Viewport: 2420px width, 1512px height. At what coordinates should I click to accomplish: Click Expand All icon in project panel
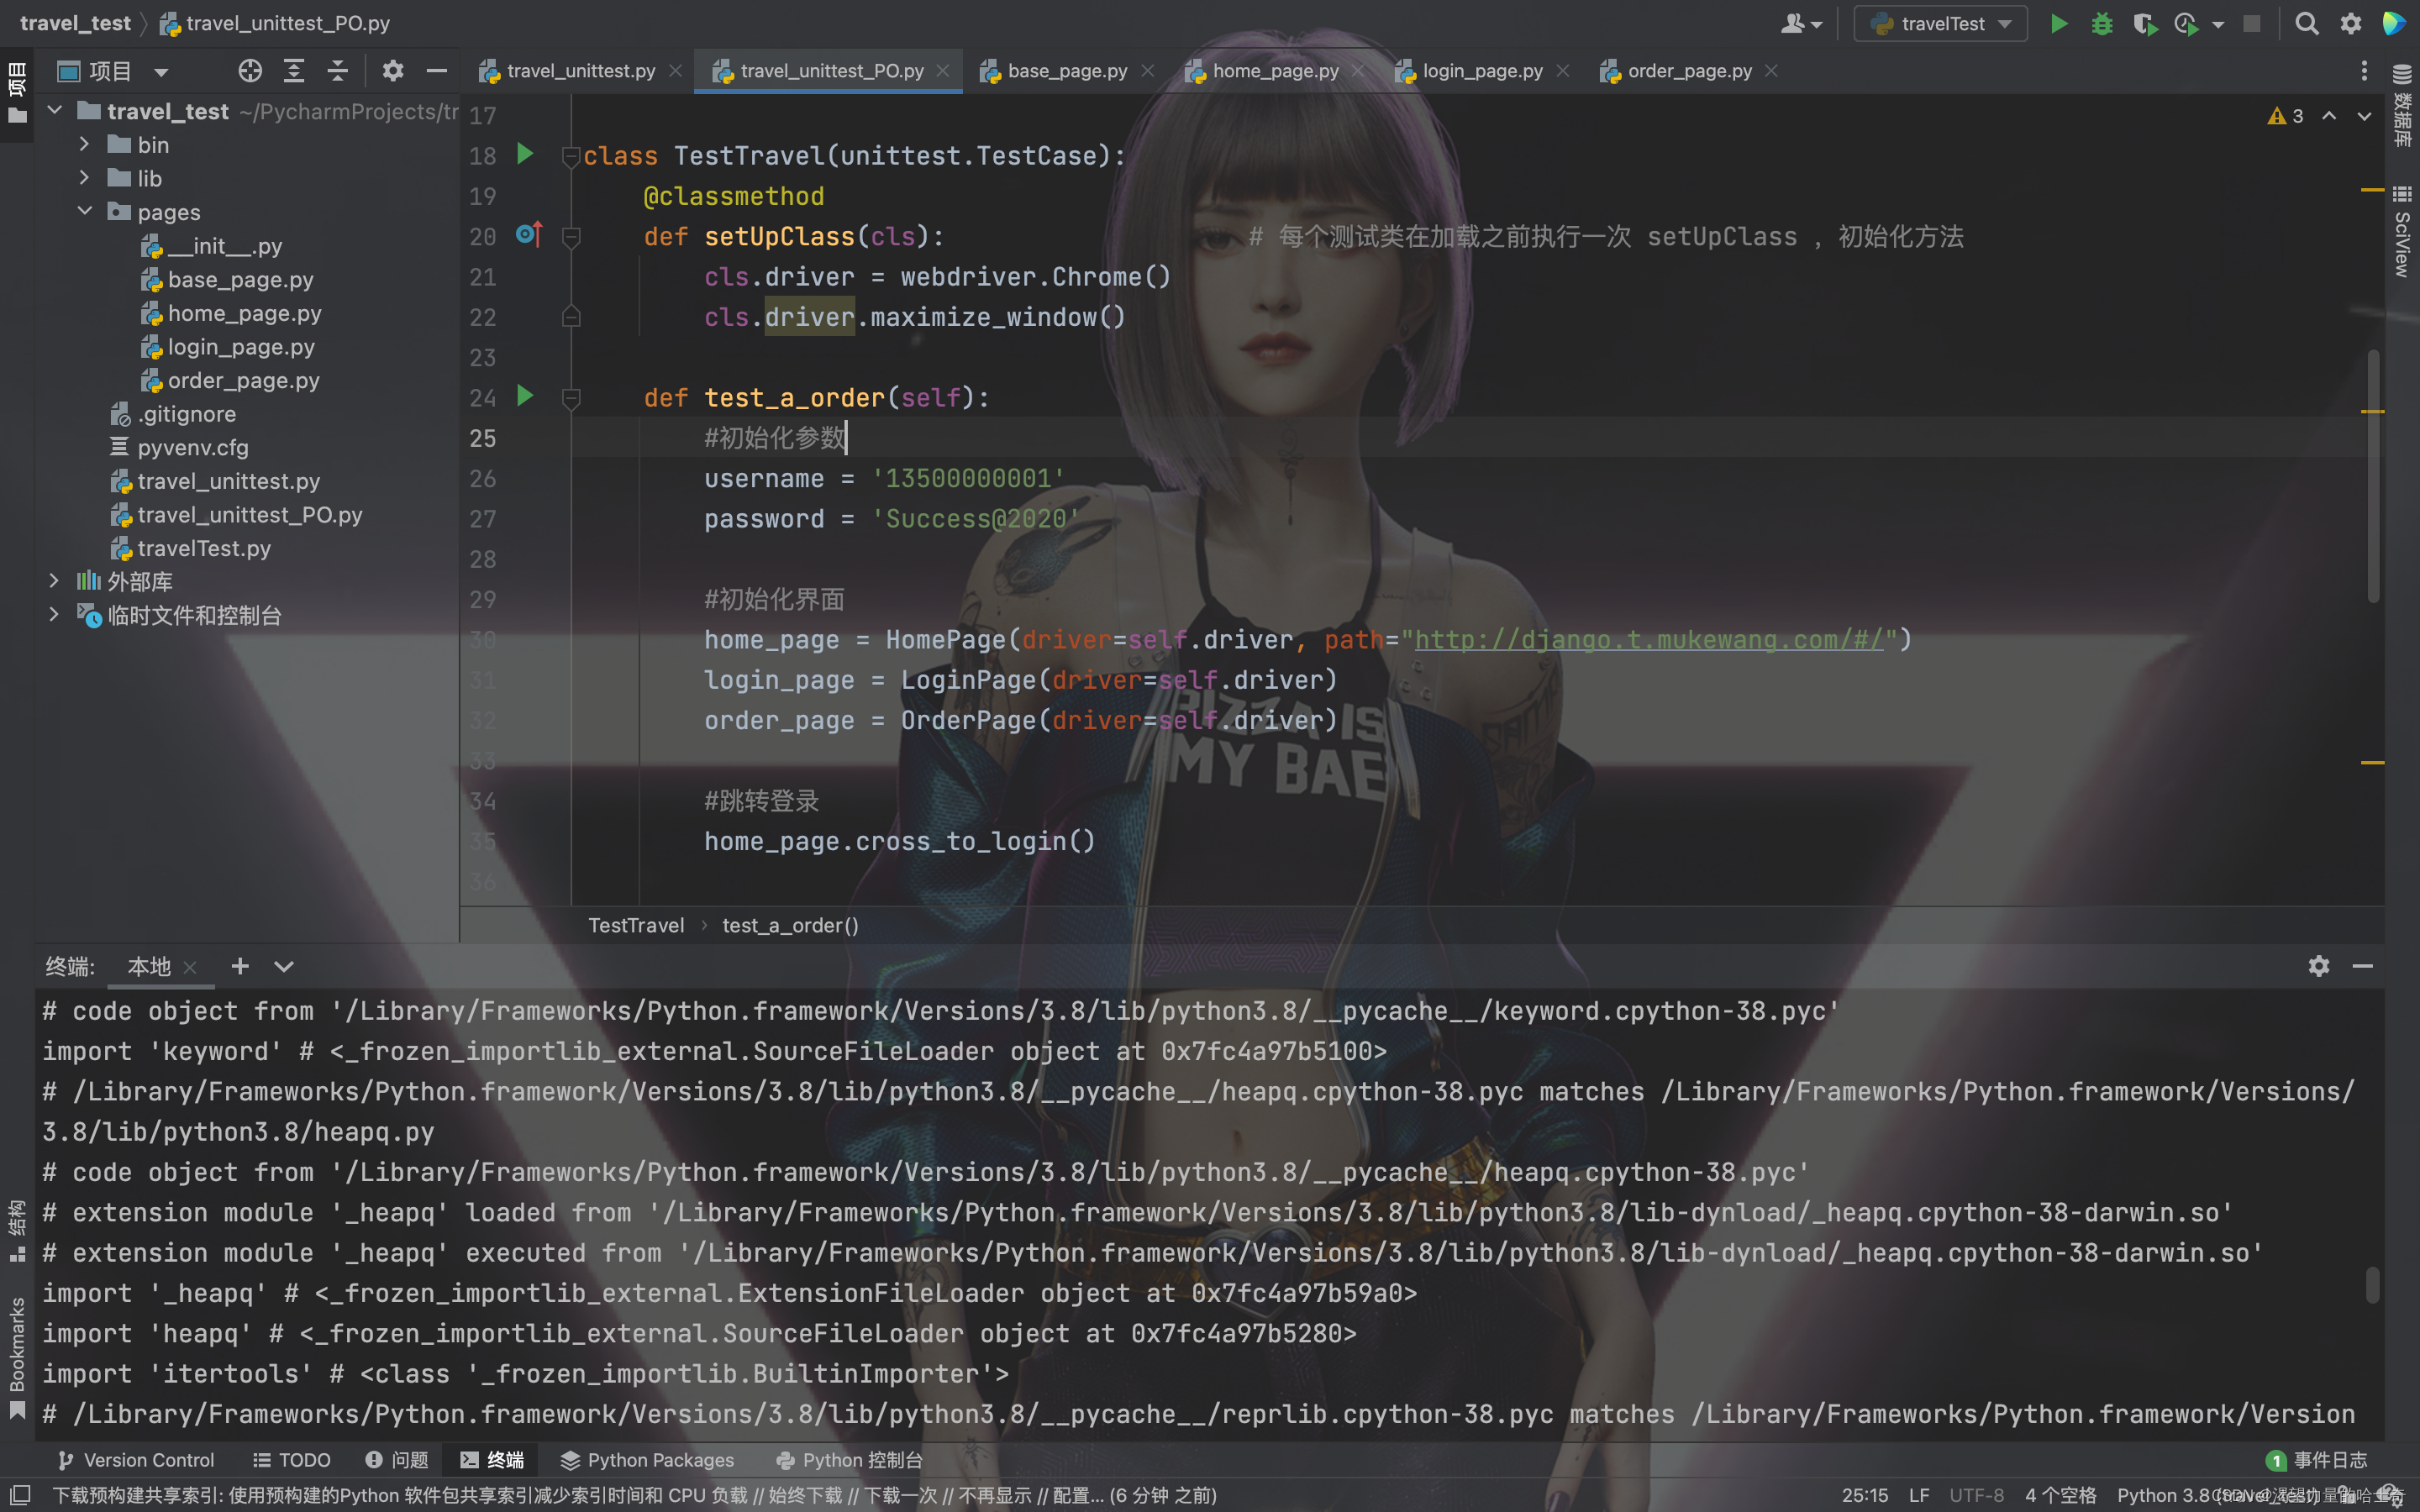coord(294,71)
